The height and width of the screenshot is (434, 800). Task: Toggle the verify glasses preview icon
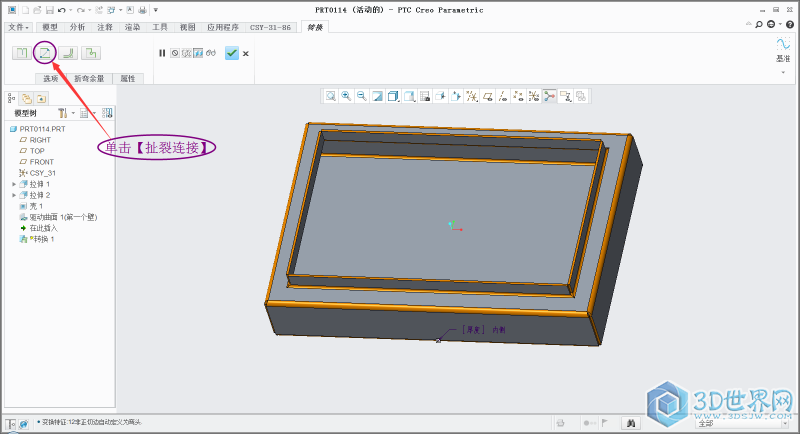click(211, 53)
